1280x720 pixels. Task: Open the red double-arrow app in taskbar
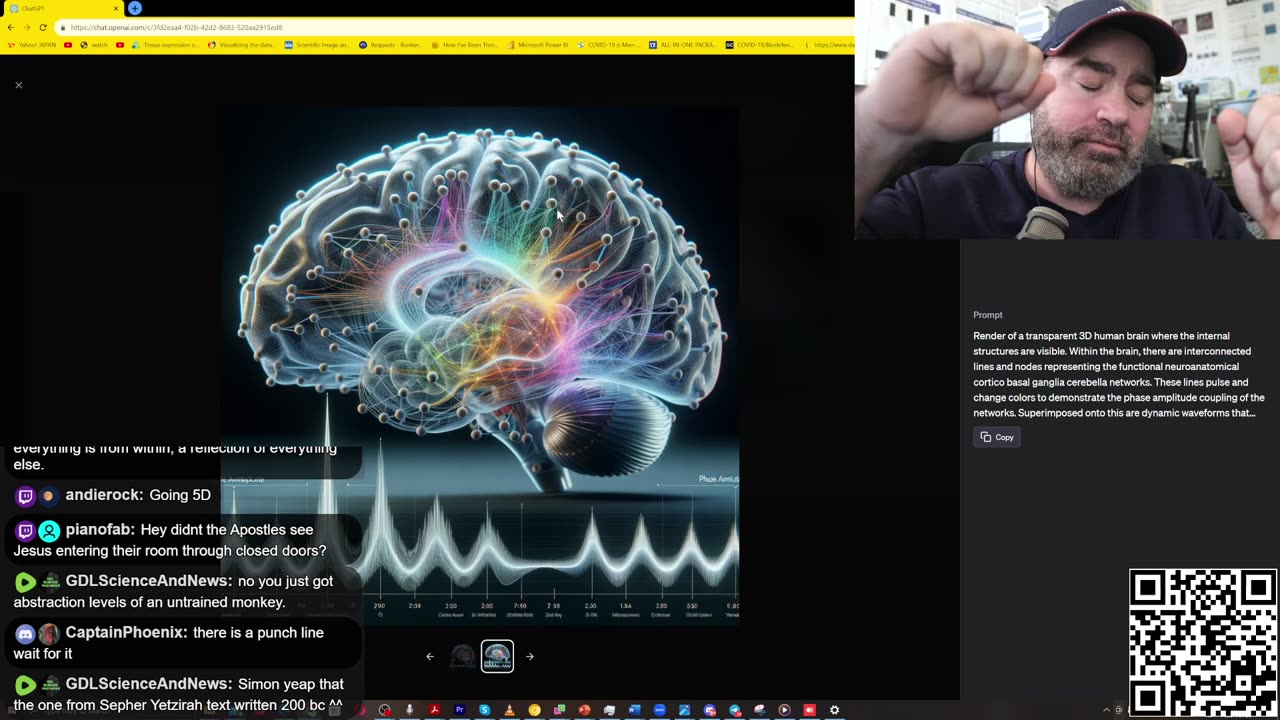pyautogui.click(x=809, y=710)
